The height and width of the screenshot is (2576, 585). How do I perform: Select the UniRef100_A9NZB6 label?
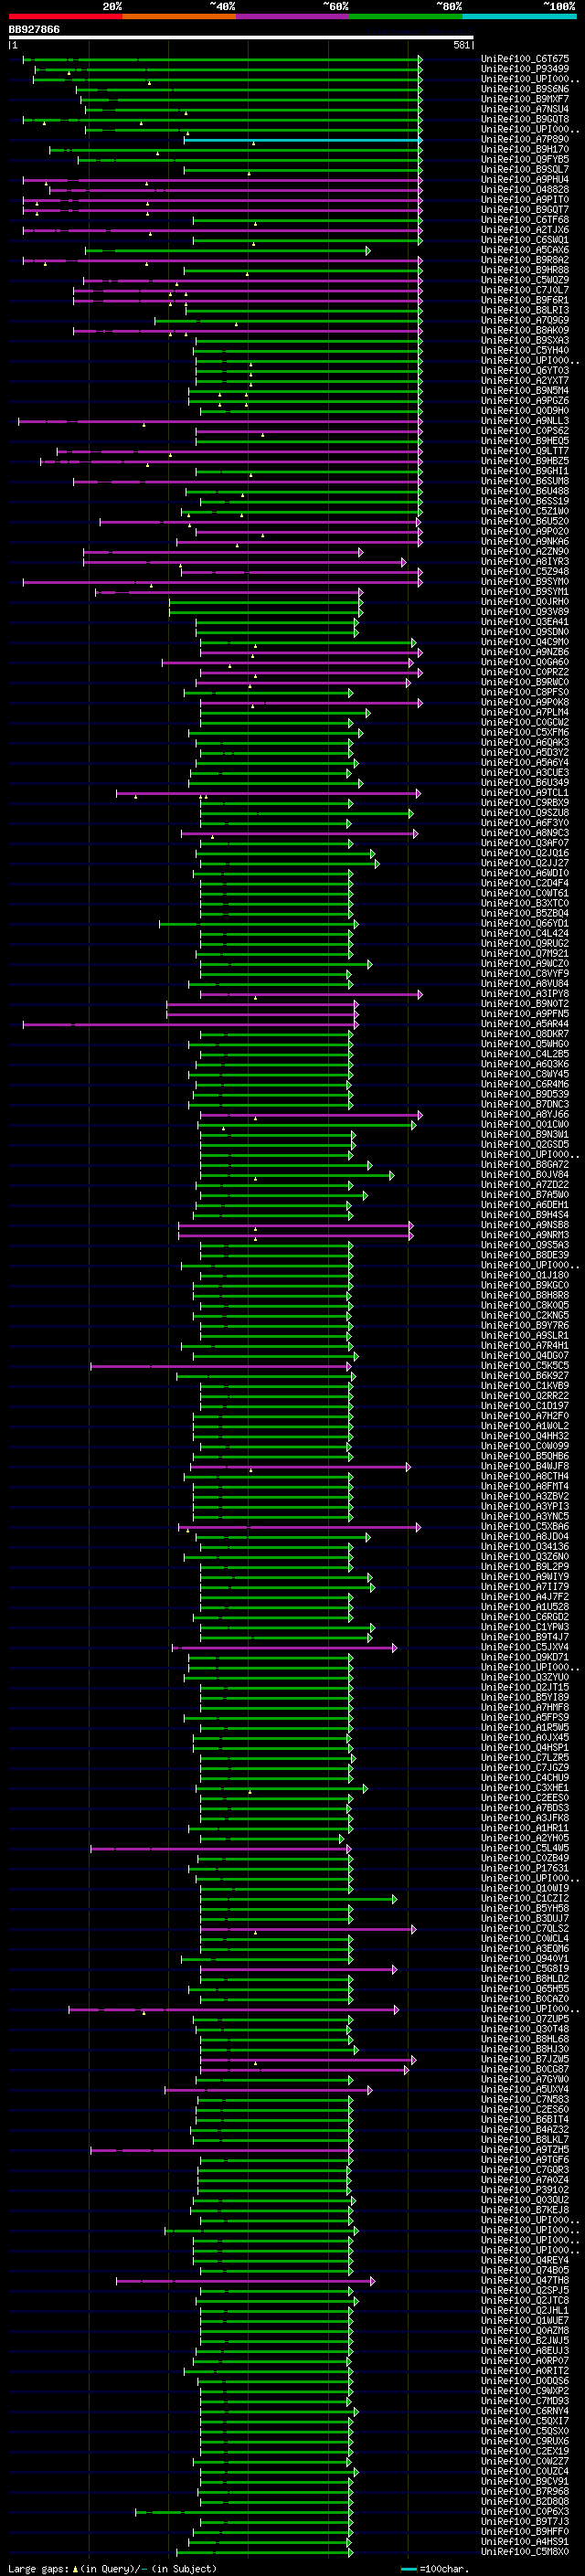tap(525, 652)
